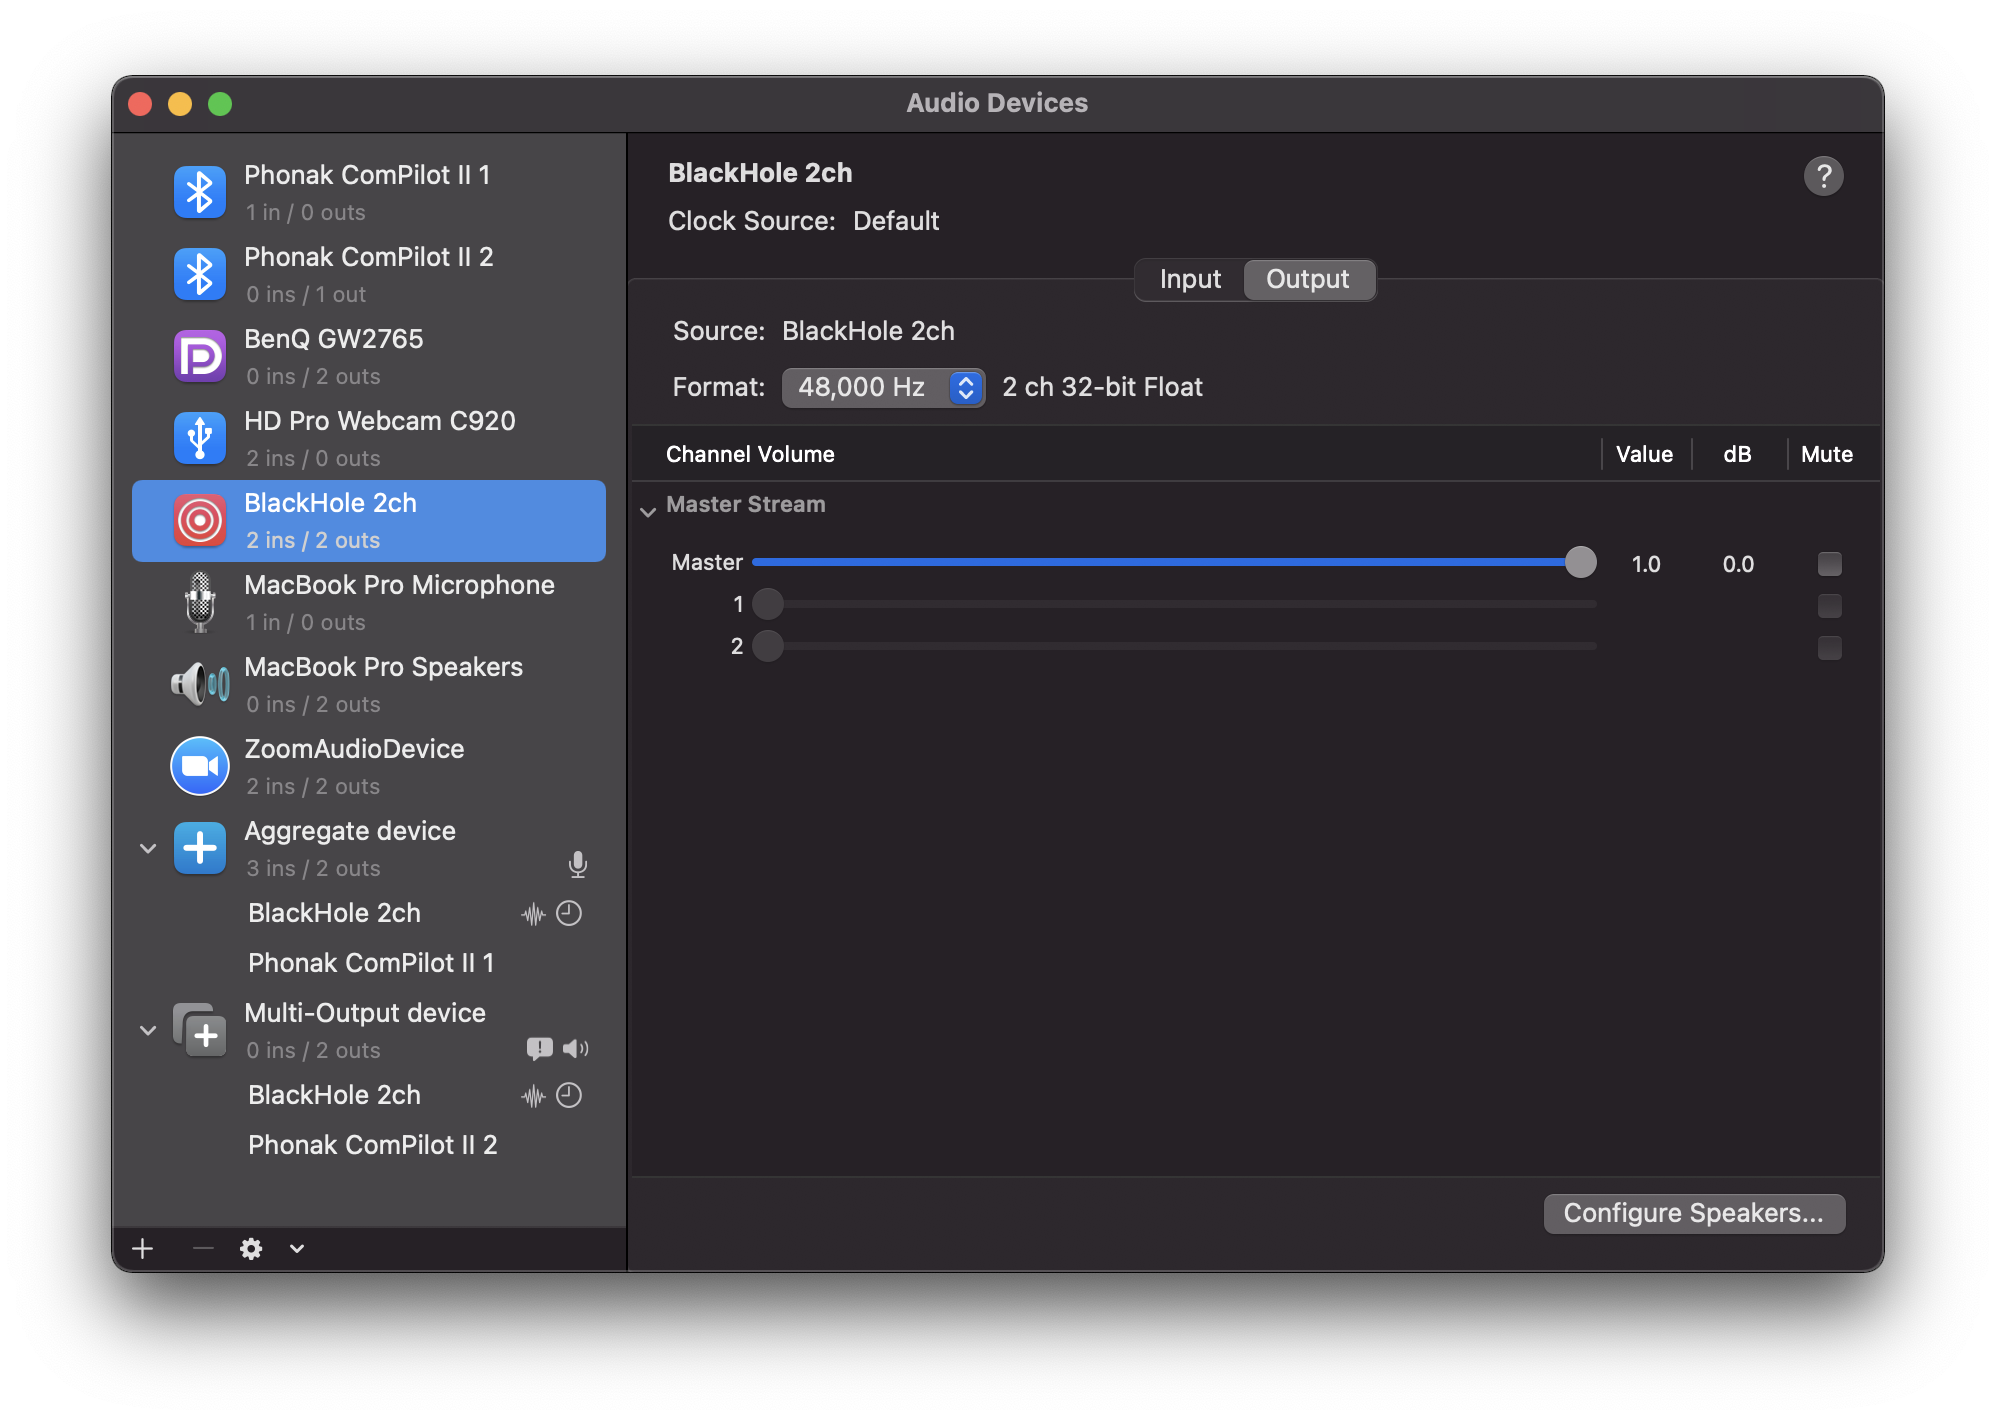Click the Configure Speakers button
Viewport: 1996px width, 1420px height.
click(x=1694, y=1214)
